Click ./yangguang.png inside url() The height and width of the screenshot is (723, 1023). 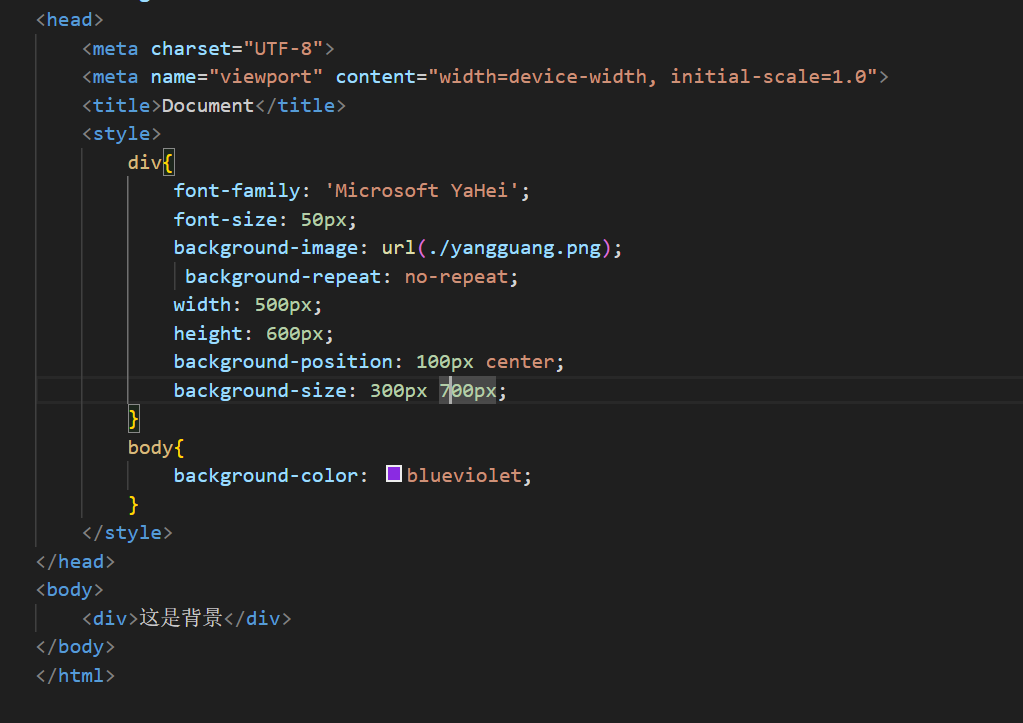point(515,248)
